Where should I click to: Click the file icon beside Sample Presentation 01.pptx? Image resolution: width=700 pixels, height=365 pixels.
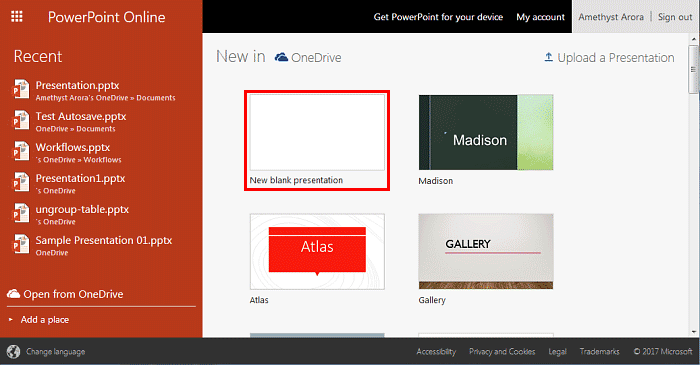tap(20, 245)
